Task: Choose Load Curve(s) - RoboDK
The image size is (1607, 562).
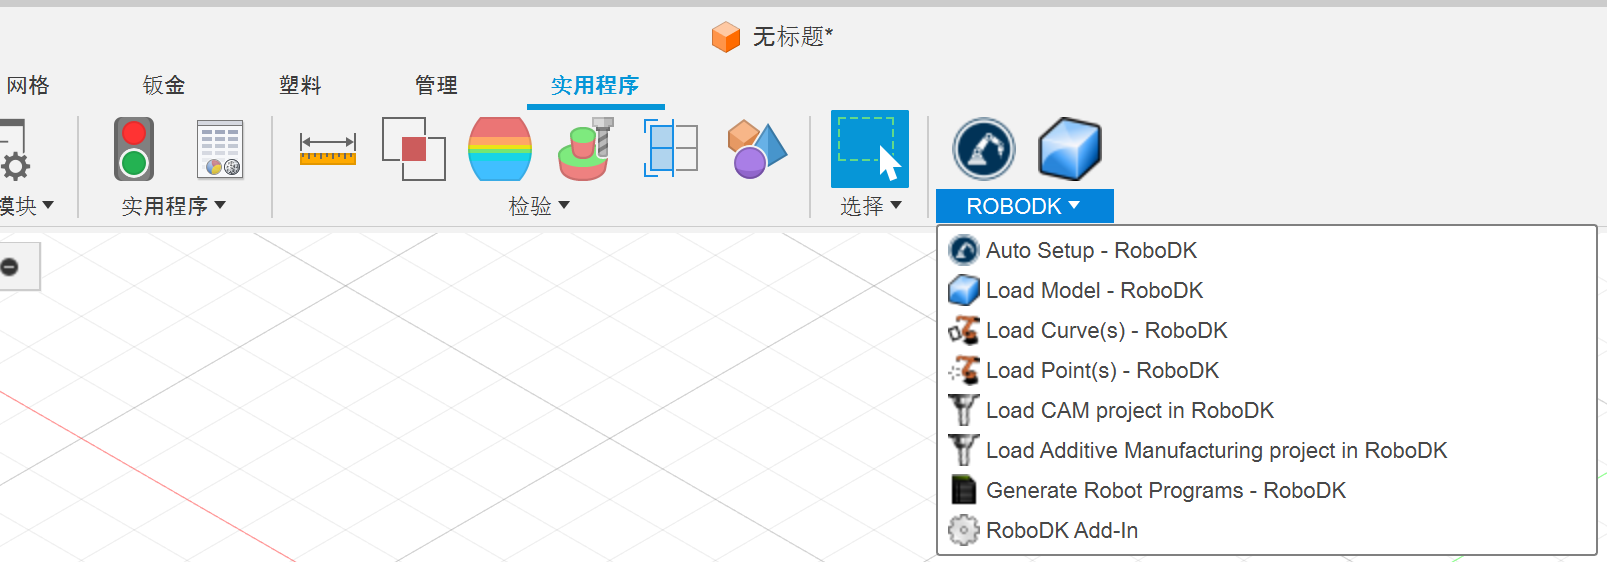Action: [1266, 330]
